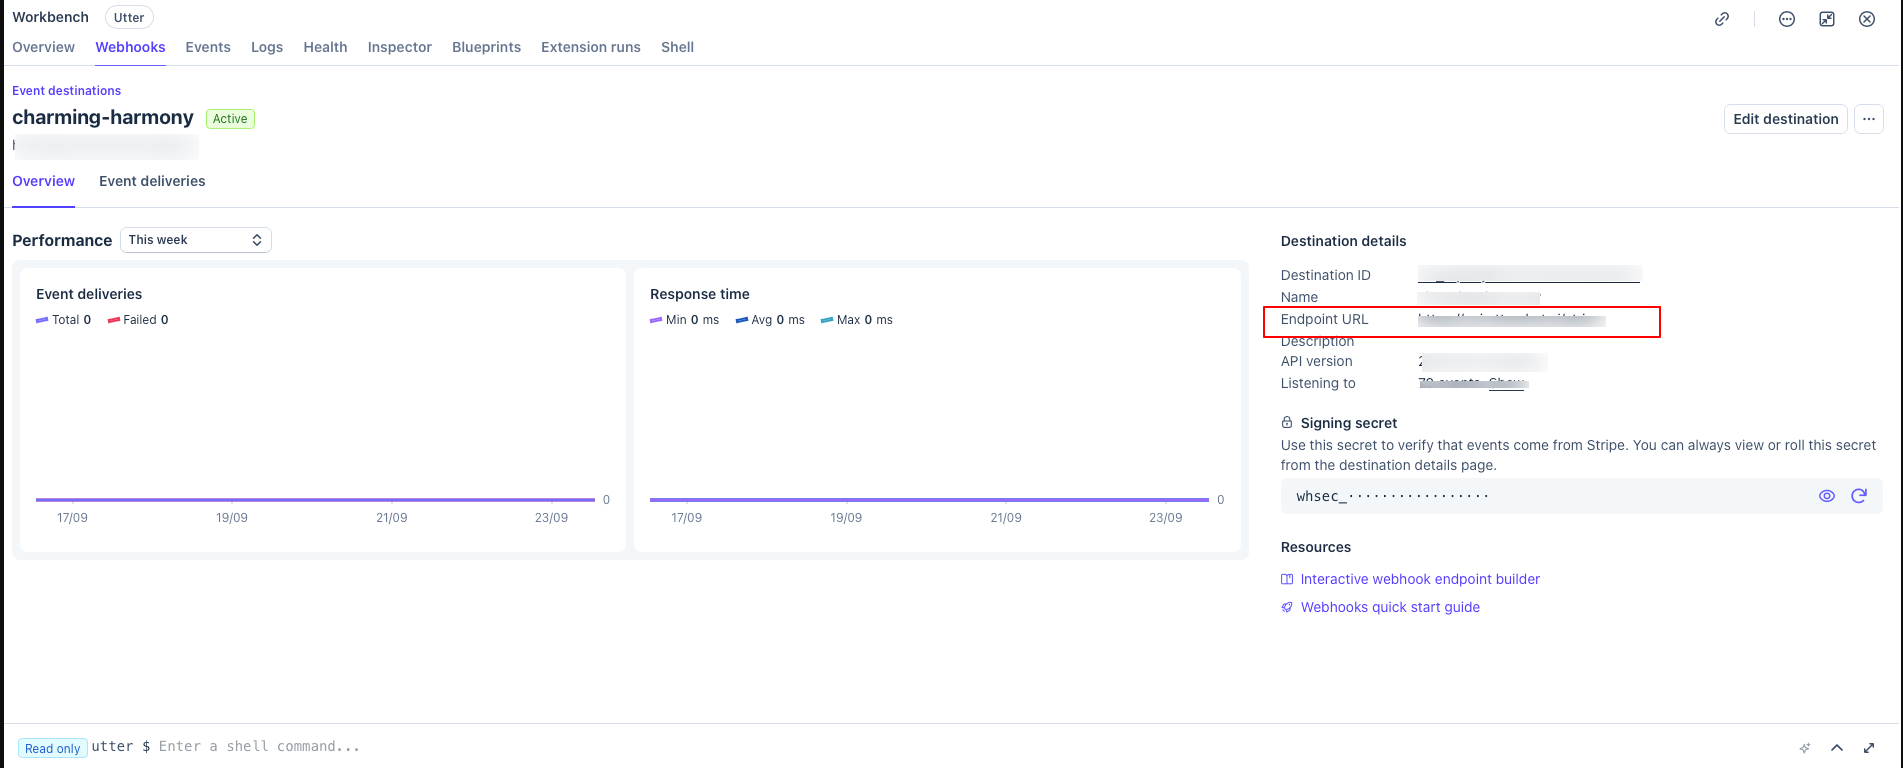Select the Shell tab
The image size is (1903, 768).
677,47
